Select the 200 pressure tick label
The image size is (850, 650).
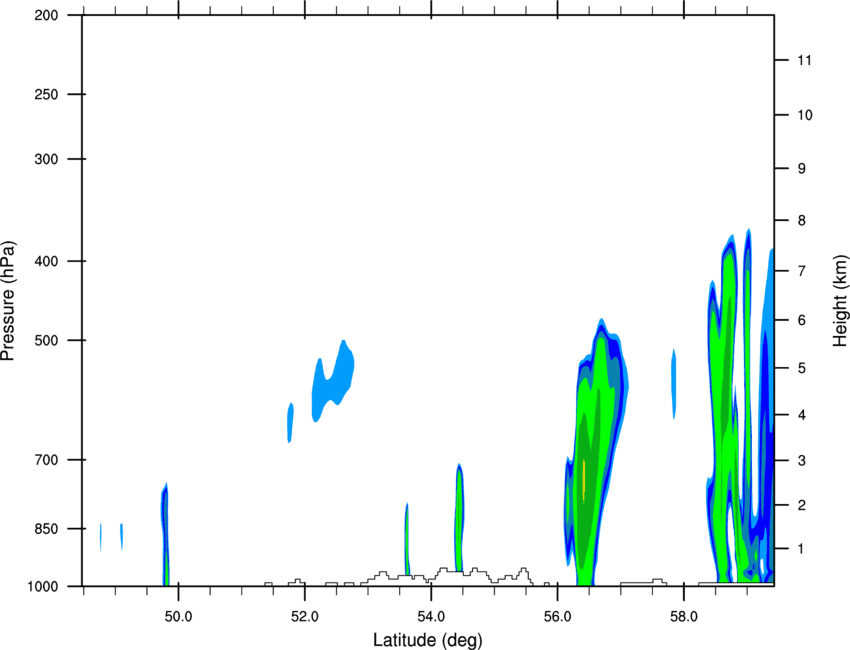coord(46,15)
